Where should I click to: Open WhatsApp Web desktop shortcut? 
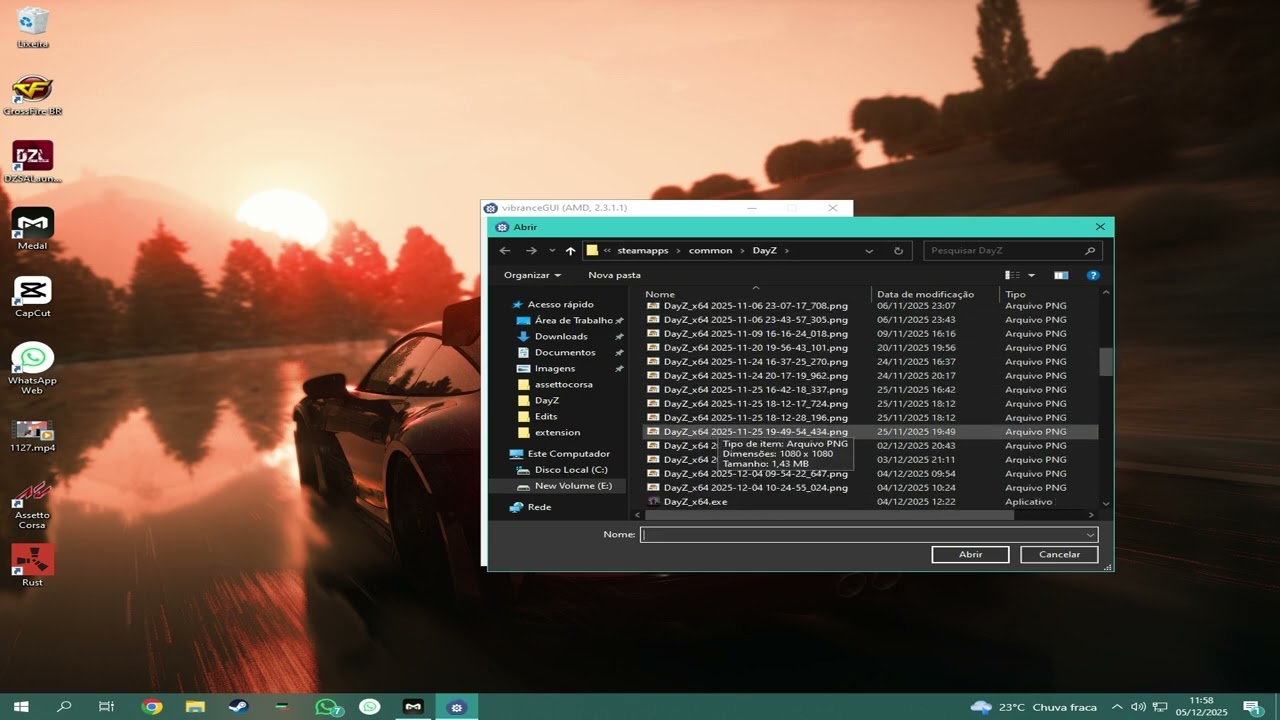pos(32,368)
